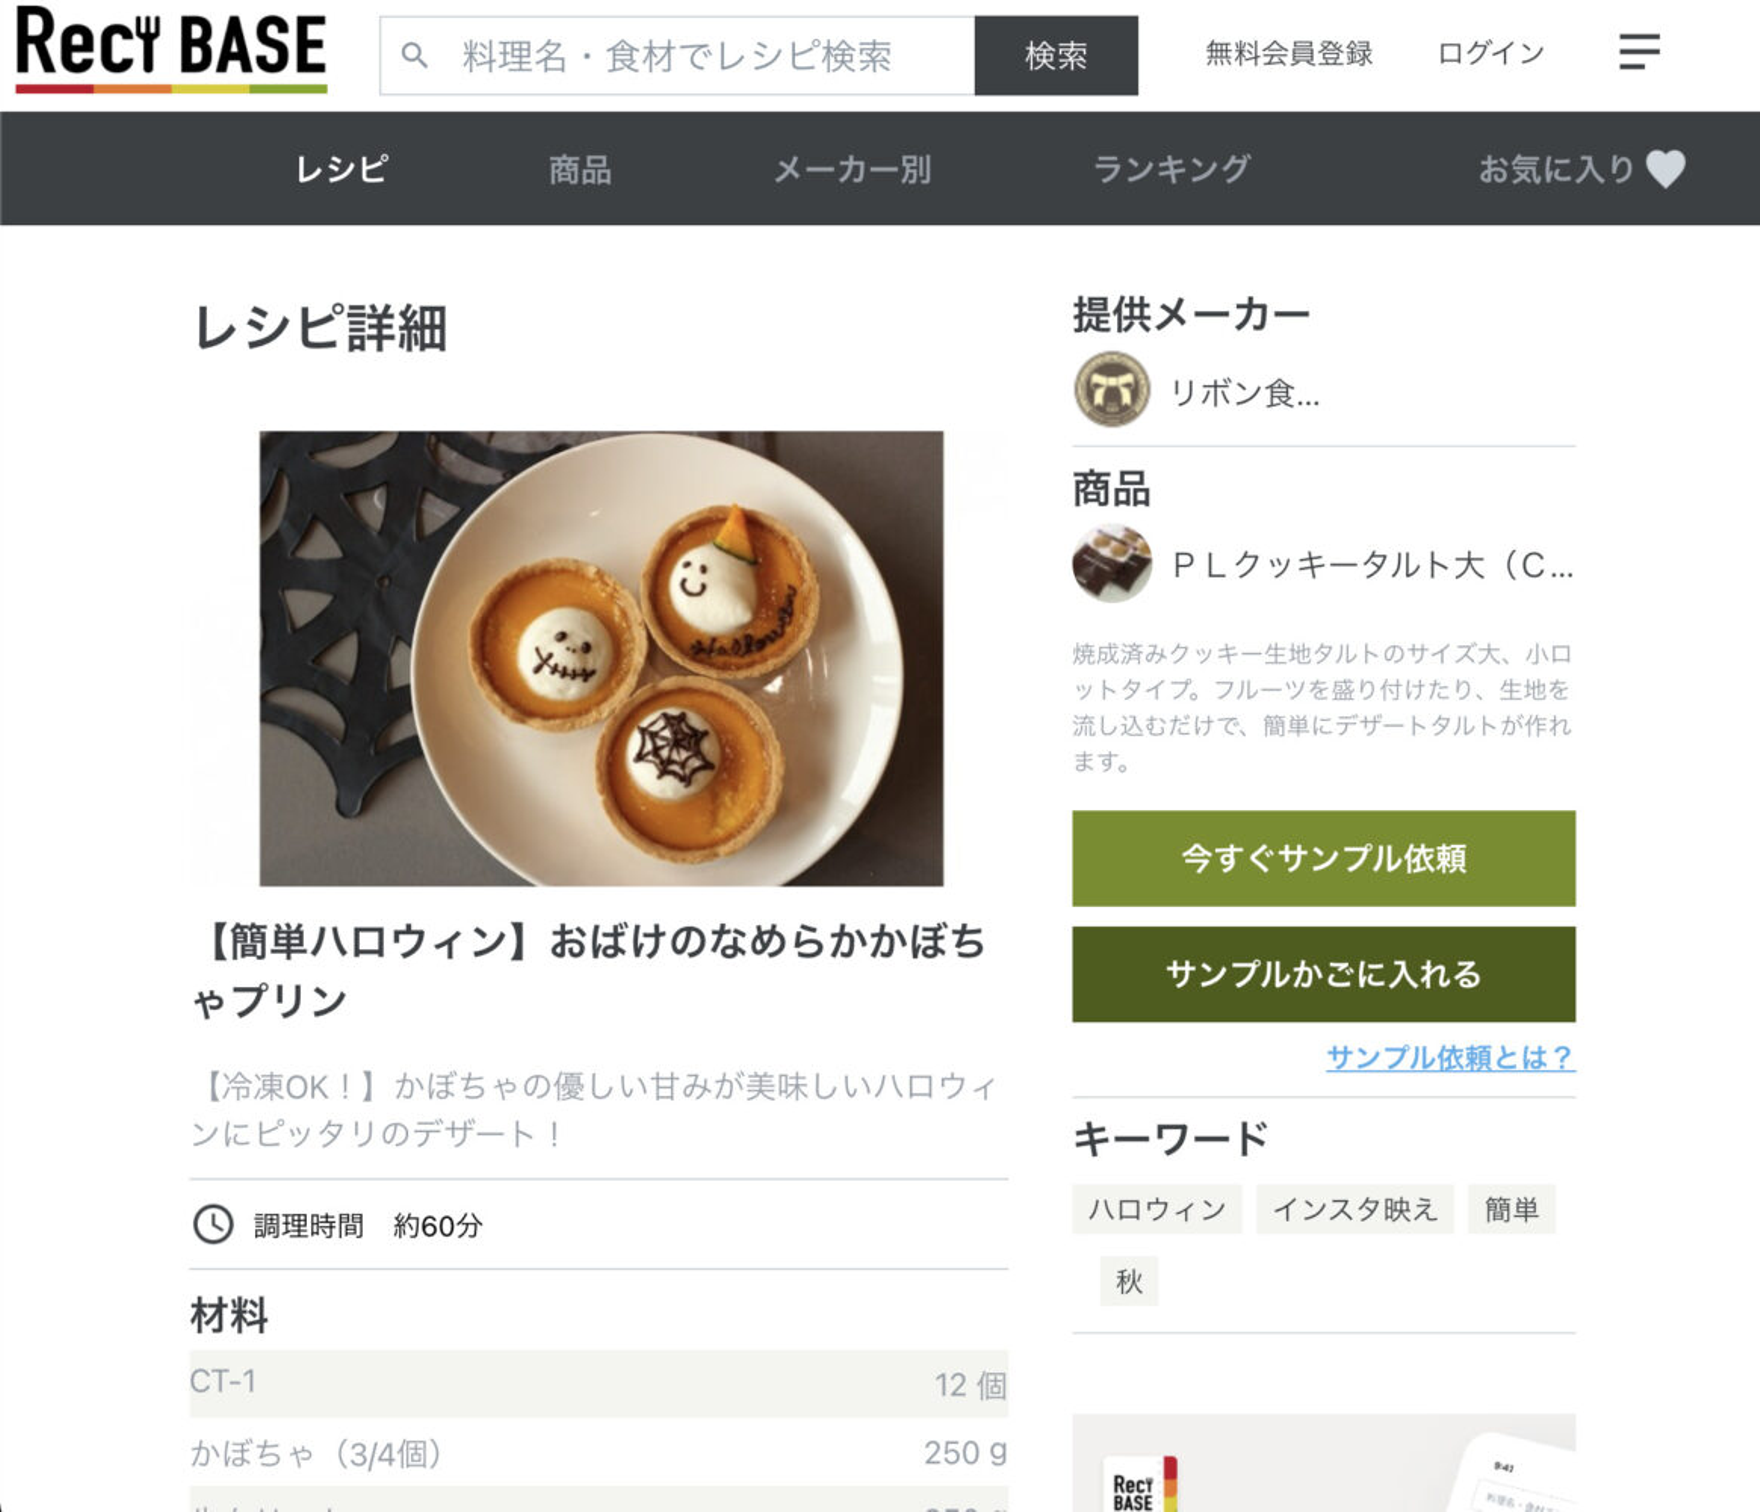Click the favorites heart icon
Image resolution: width=1760 pixels, height=1512 pixels.
point(1665,169)
